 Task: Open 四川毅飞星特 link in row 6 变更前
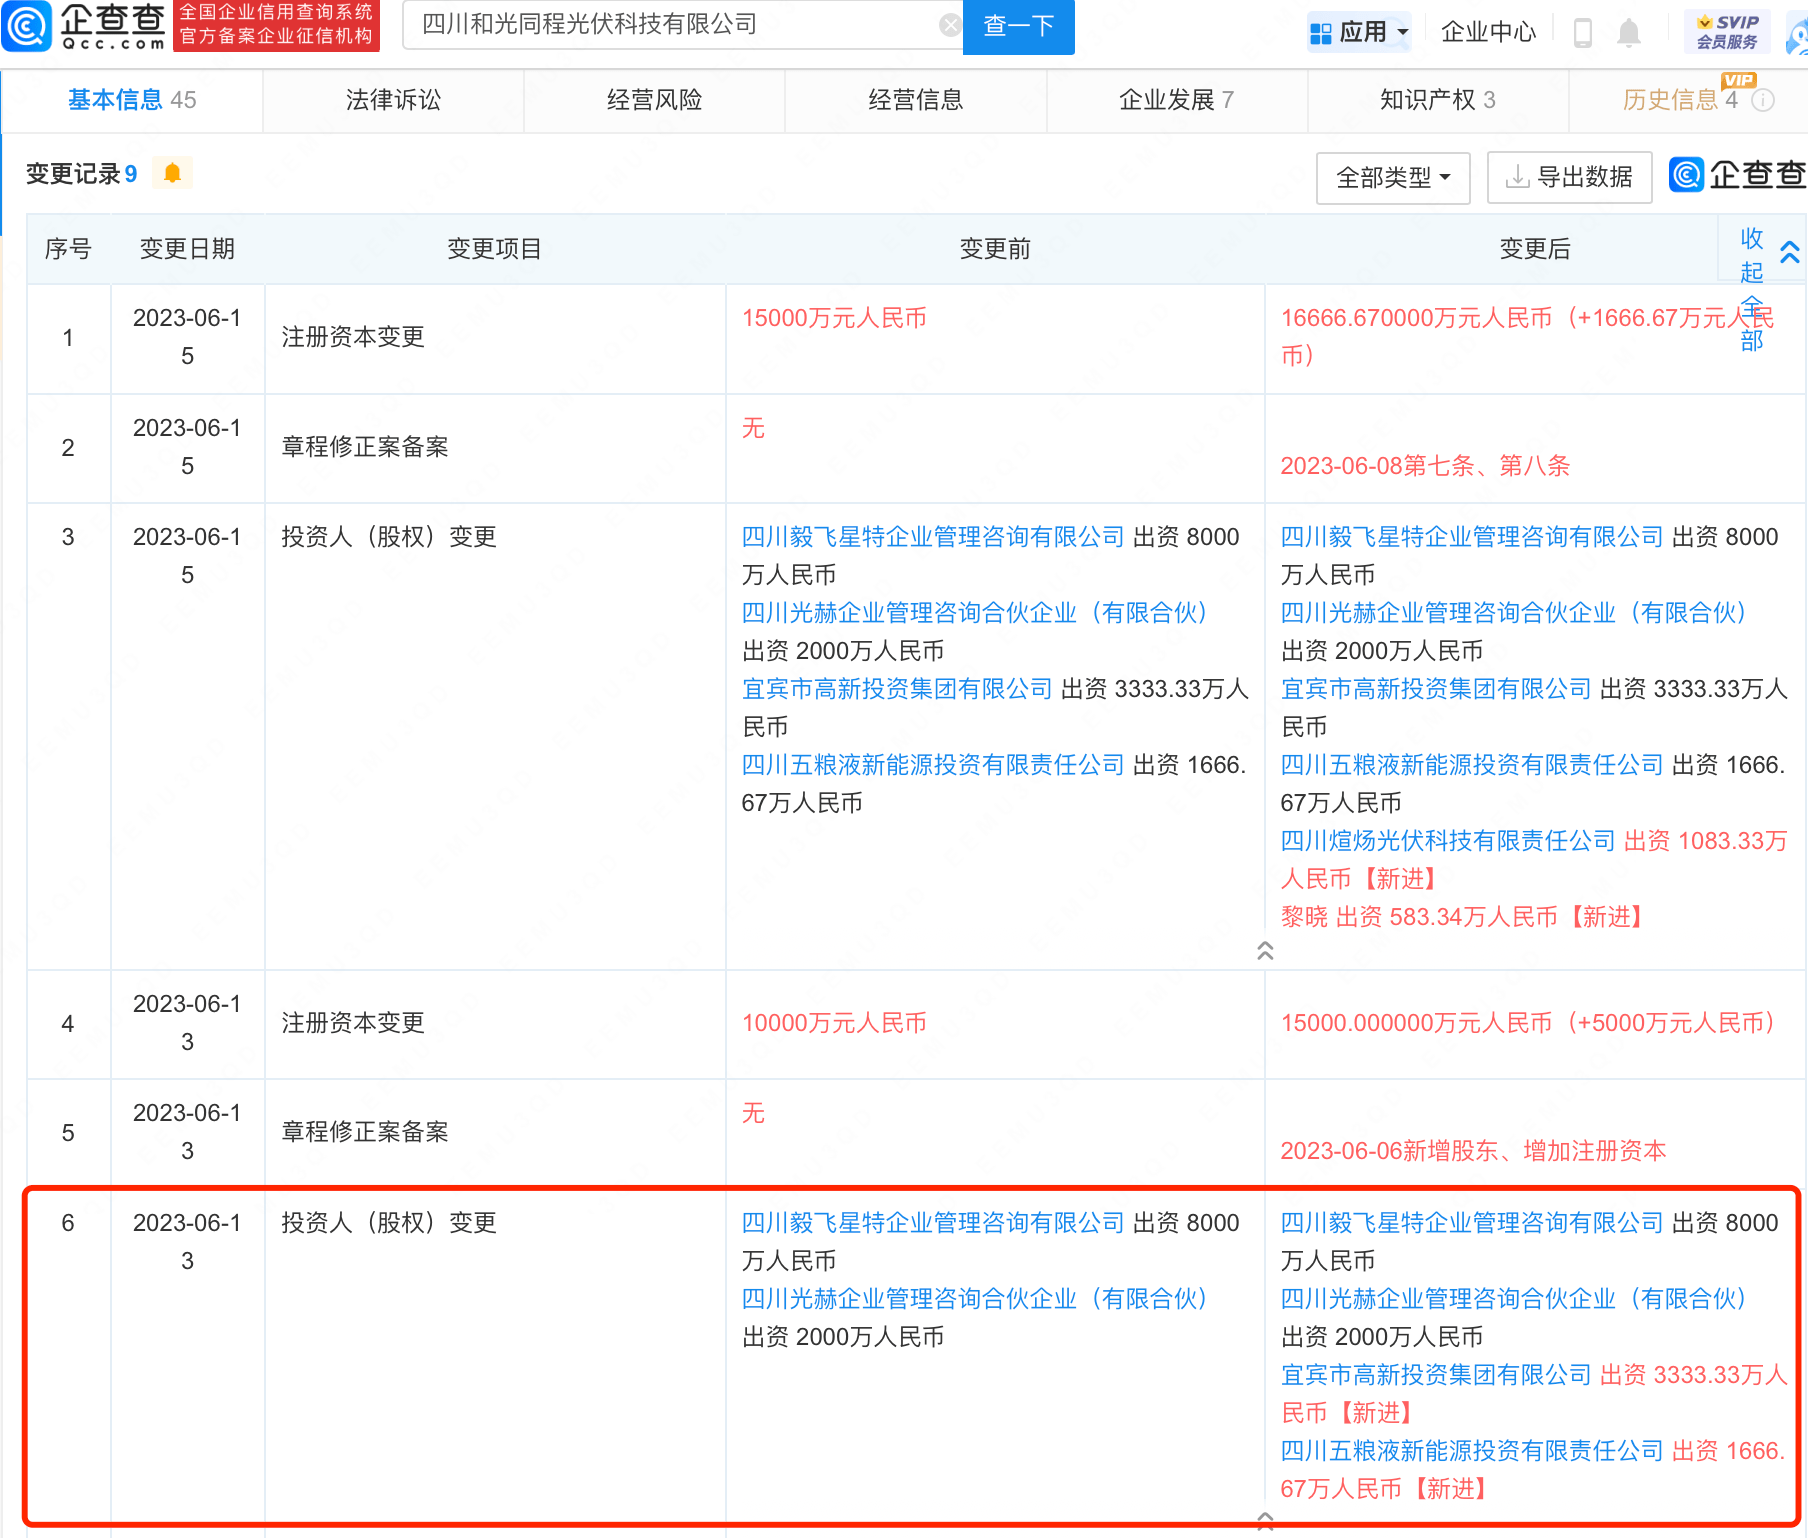[x=933, y=1223]
